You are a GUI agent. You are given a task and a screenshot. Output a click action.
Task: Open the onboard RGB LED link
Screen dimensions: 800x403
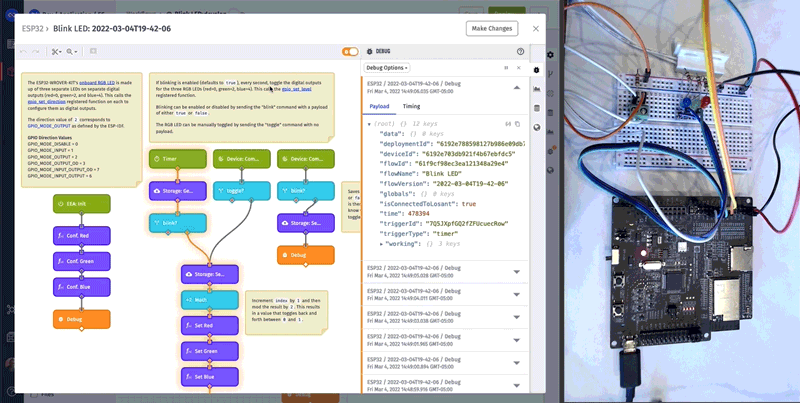click(97, 82)
